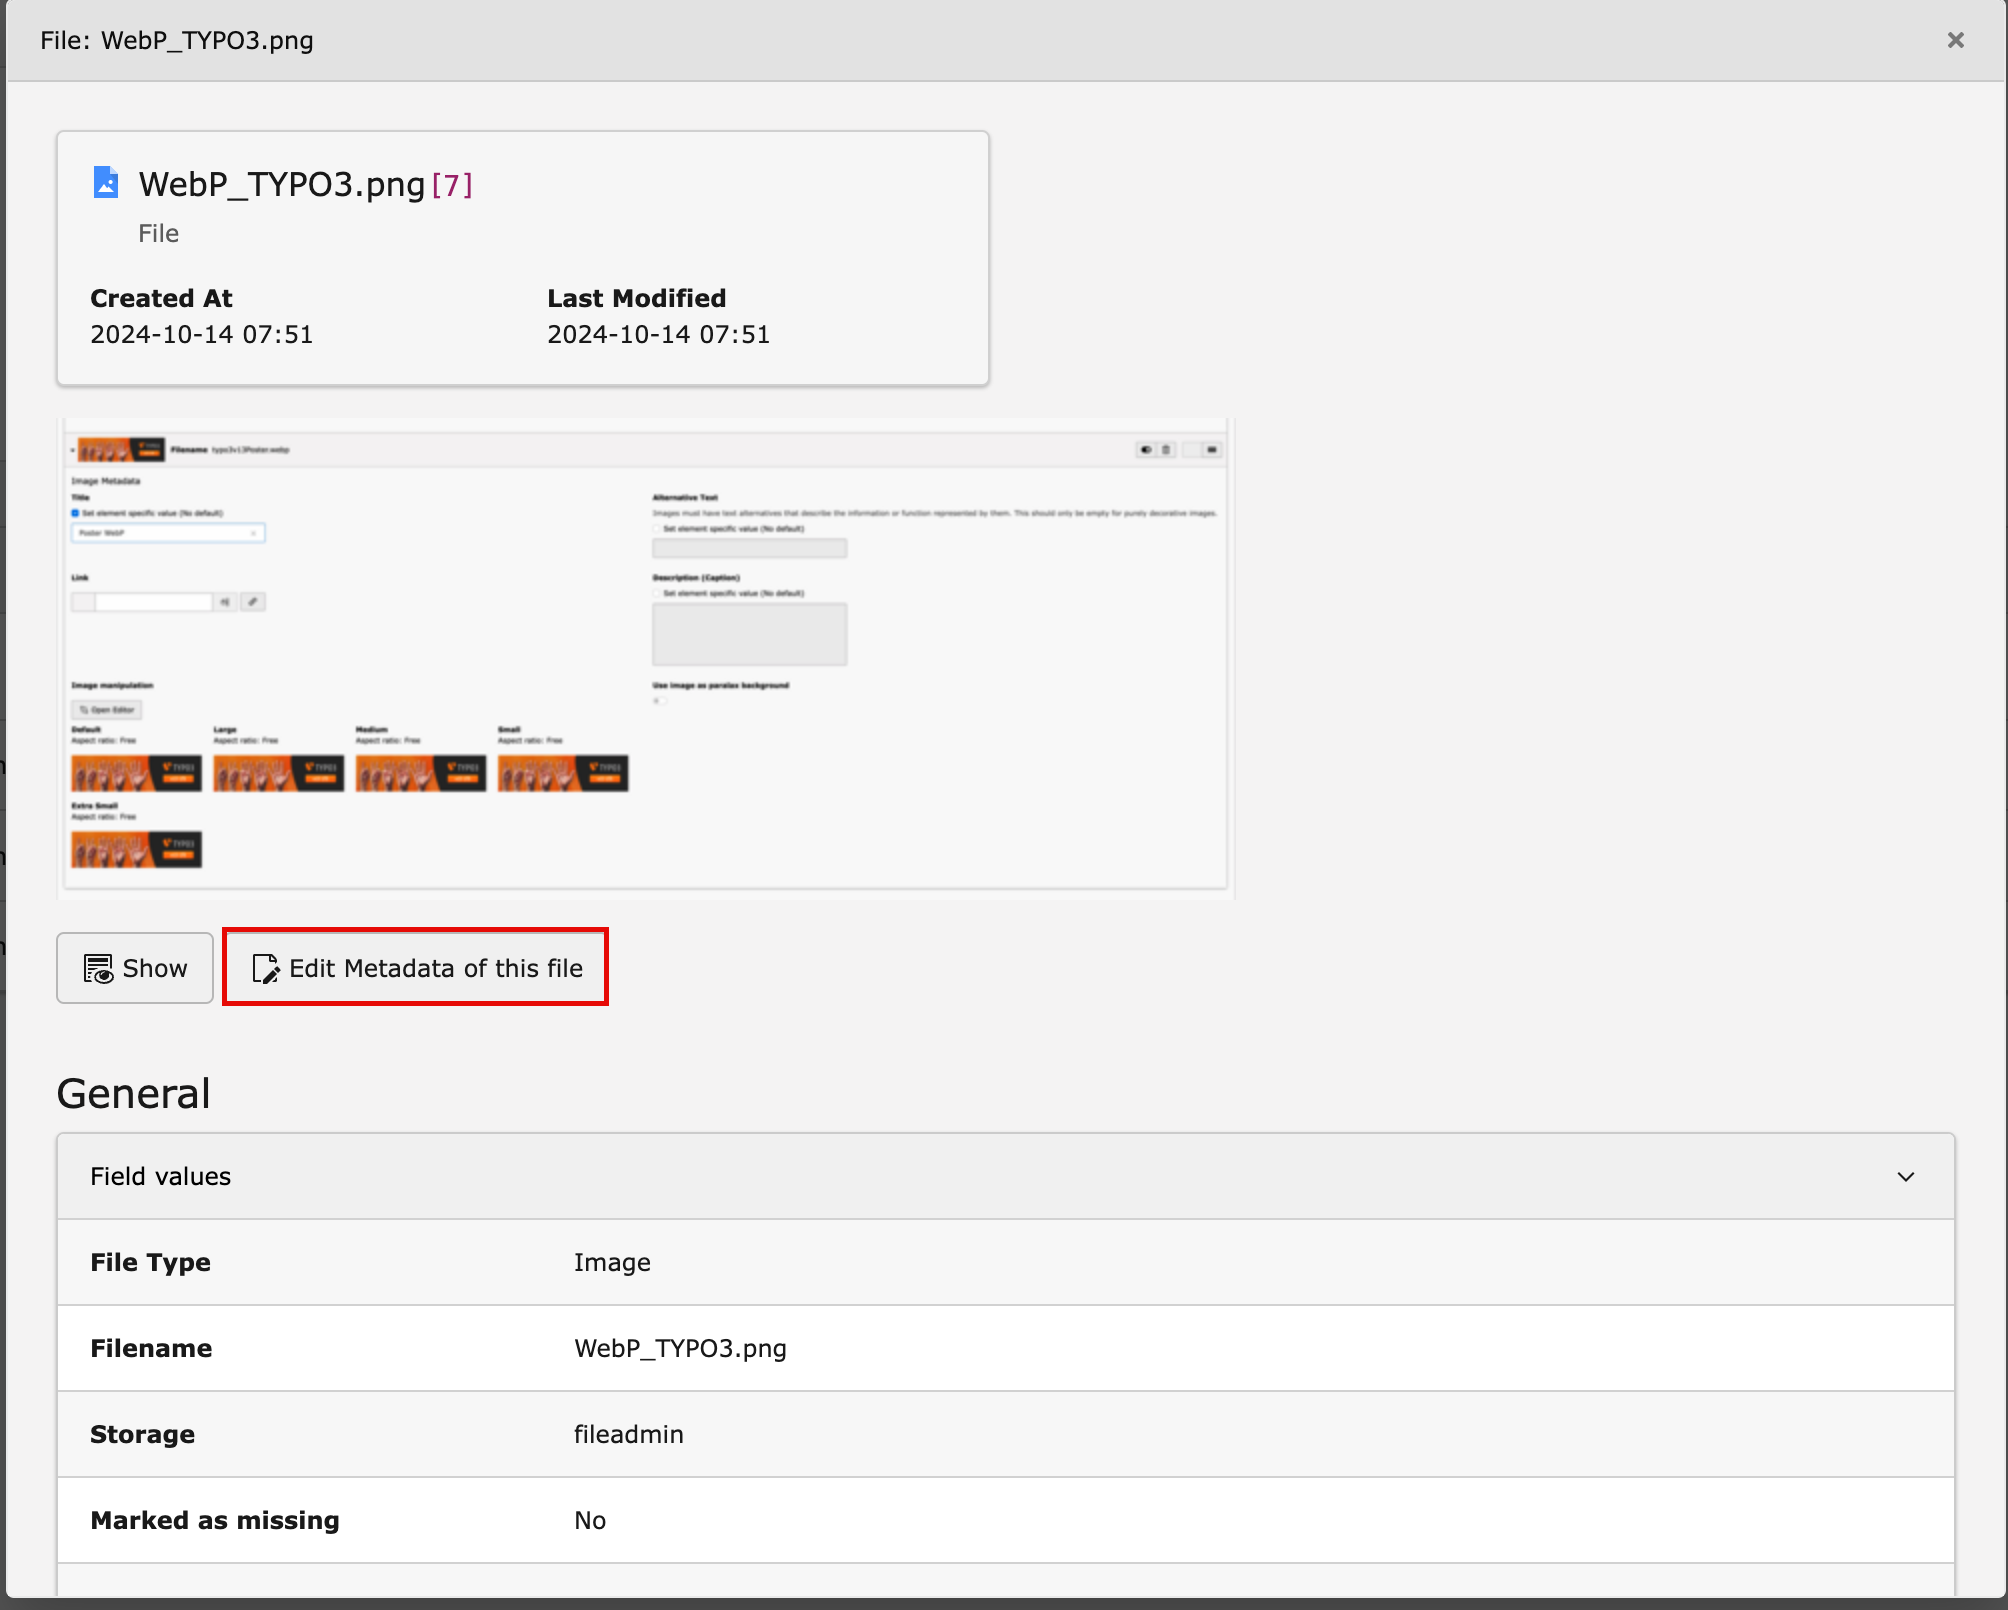Click the blue file icon beside WebP_TYPO3.png
The height and width of the screenshot is (1610, 2008).
[105, 182]
